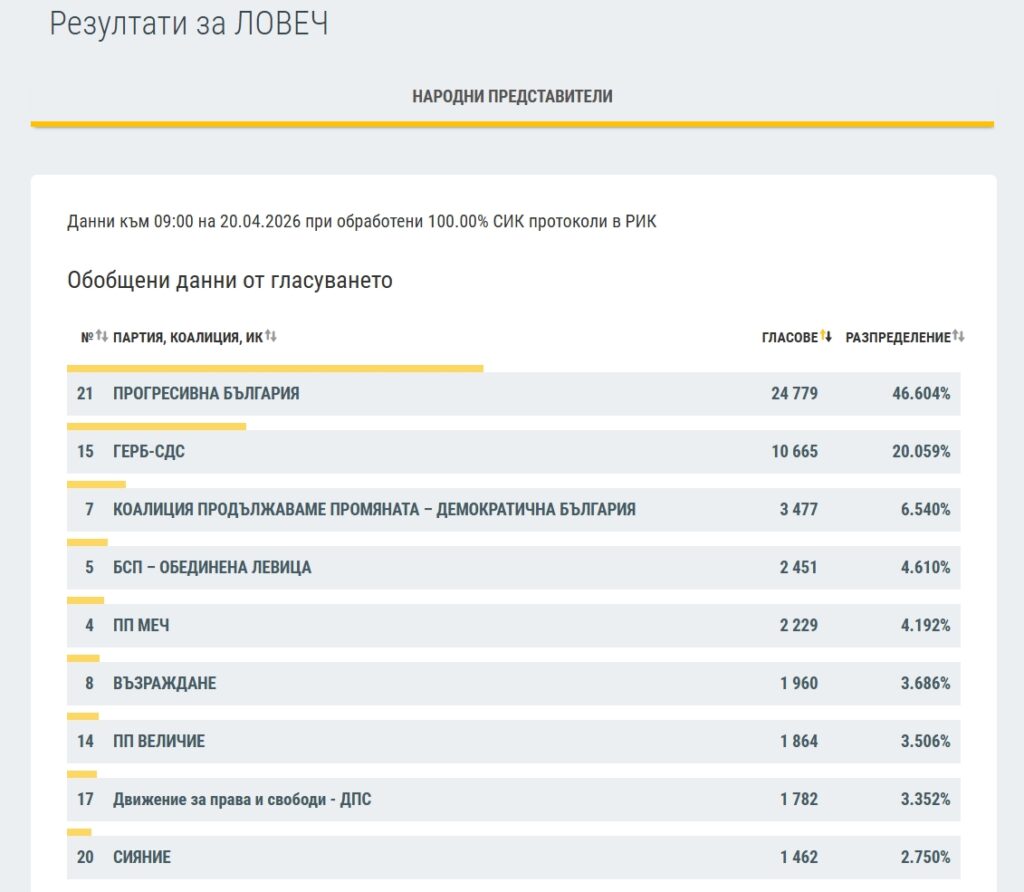This screenshot has height=892, width=1024.
Task: Click sort arrows beside ПАРТИЯ, КОАЛИЦИЯ, ИК
Action: click(x=271, y=337)
